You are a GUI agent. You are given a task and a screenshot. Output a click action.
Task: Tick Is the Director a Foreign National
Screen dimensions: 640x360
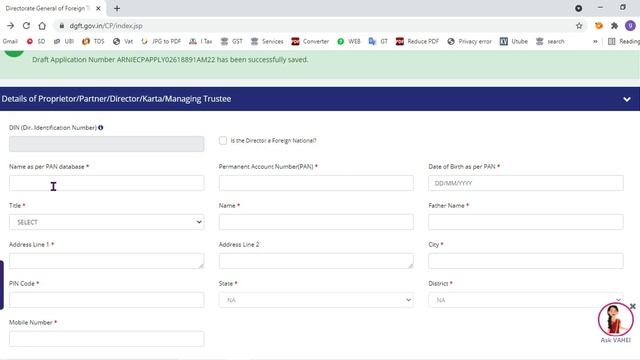tap(223, 140)
